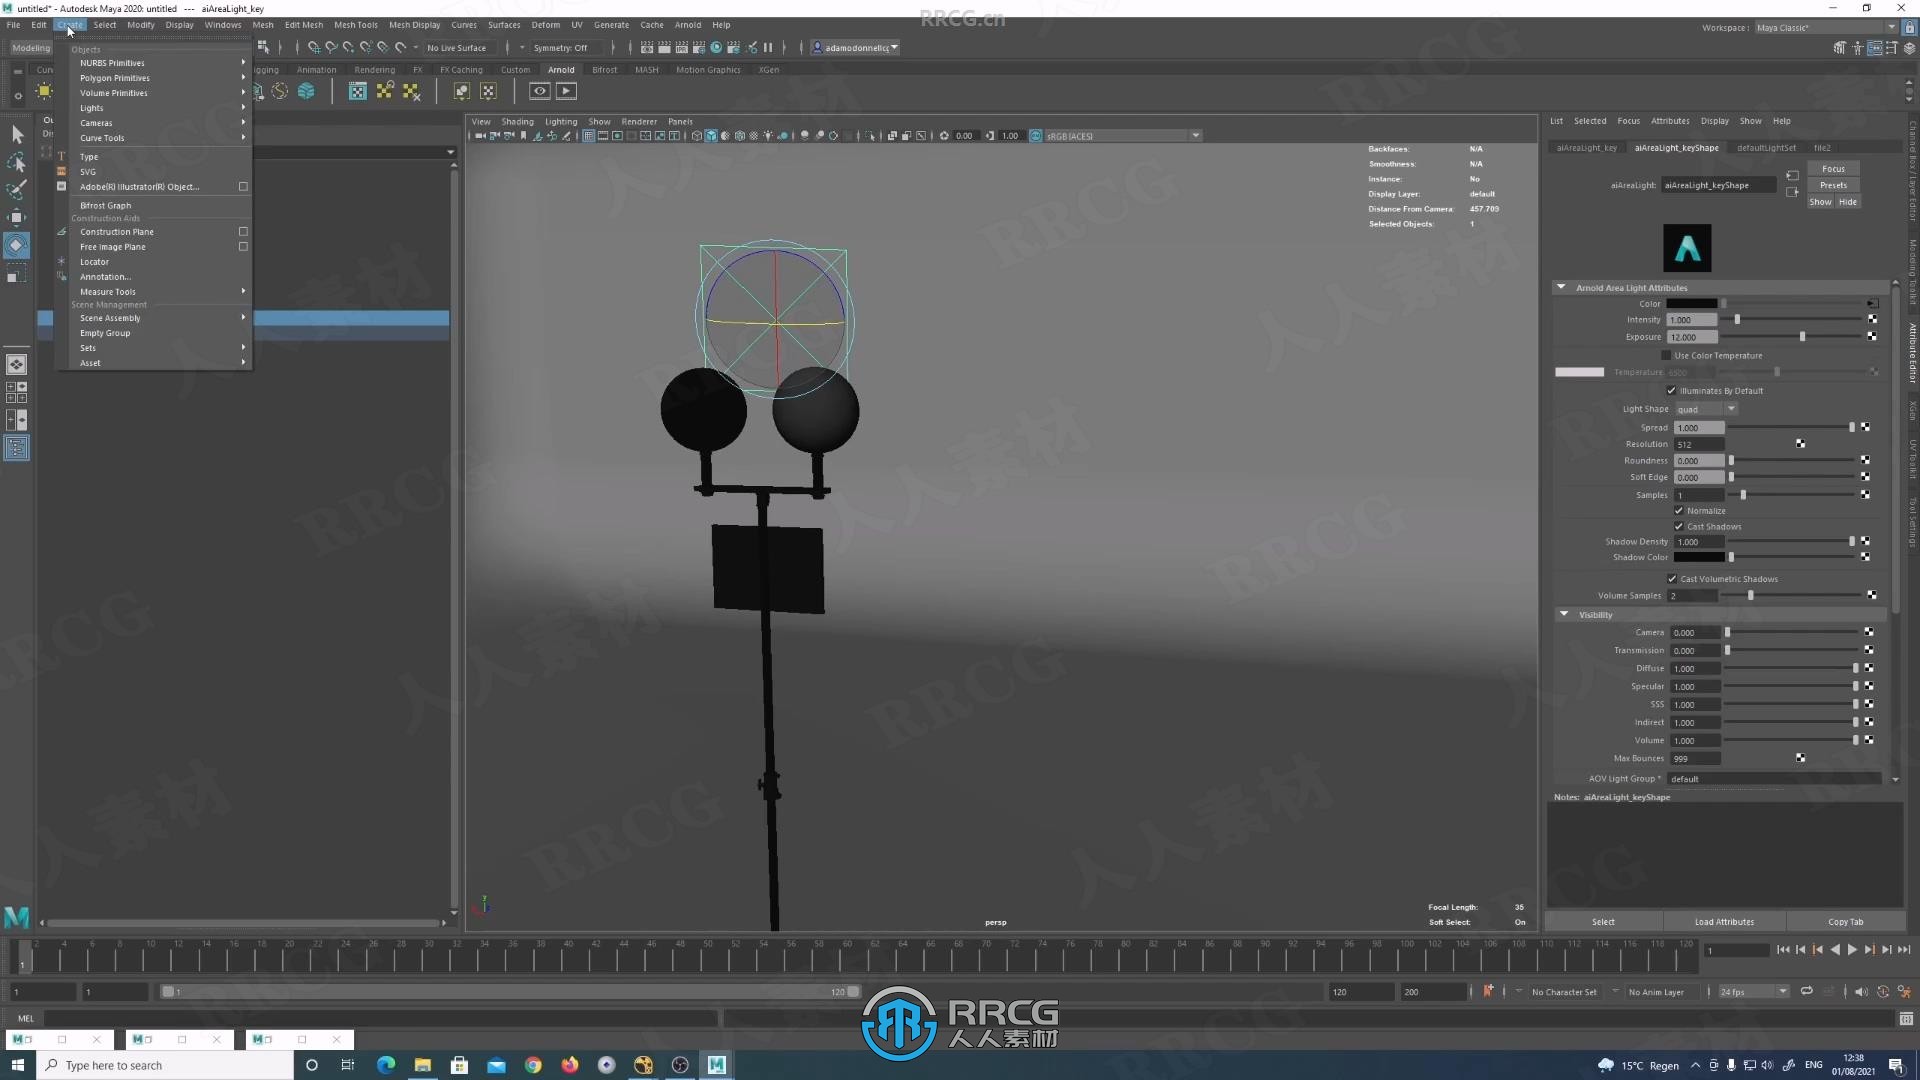The image size is (1920, 1080).
Task: Open the Modeling menu set dropdown
Action: pyautogui.click(x=31, y=47)
